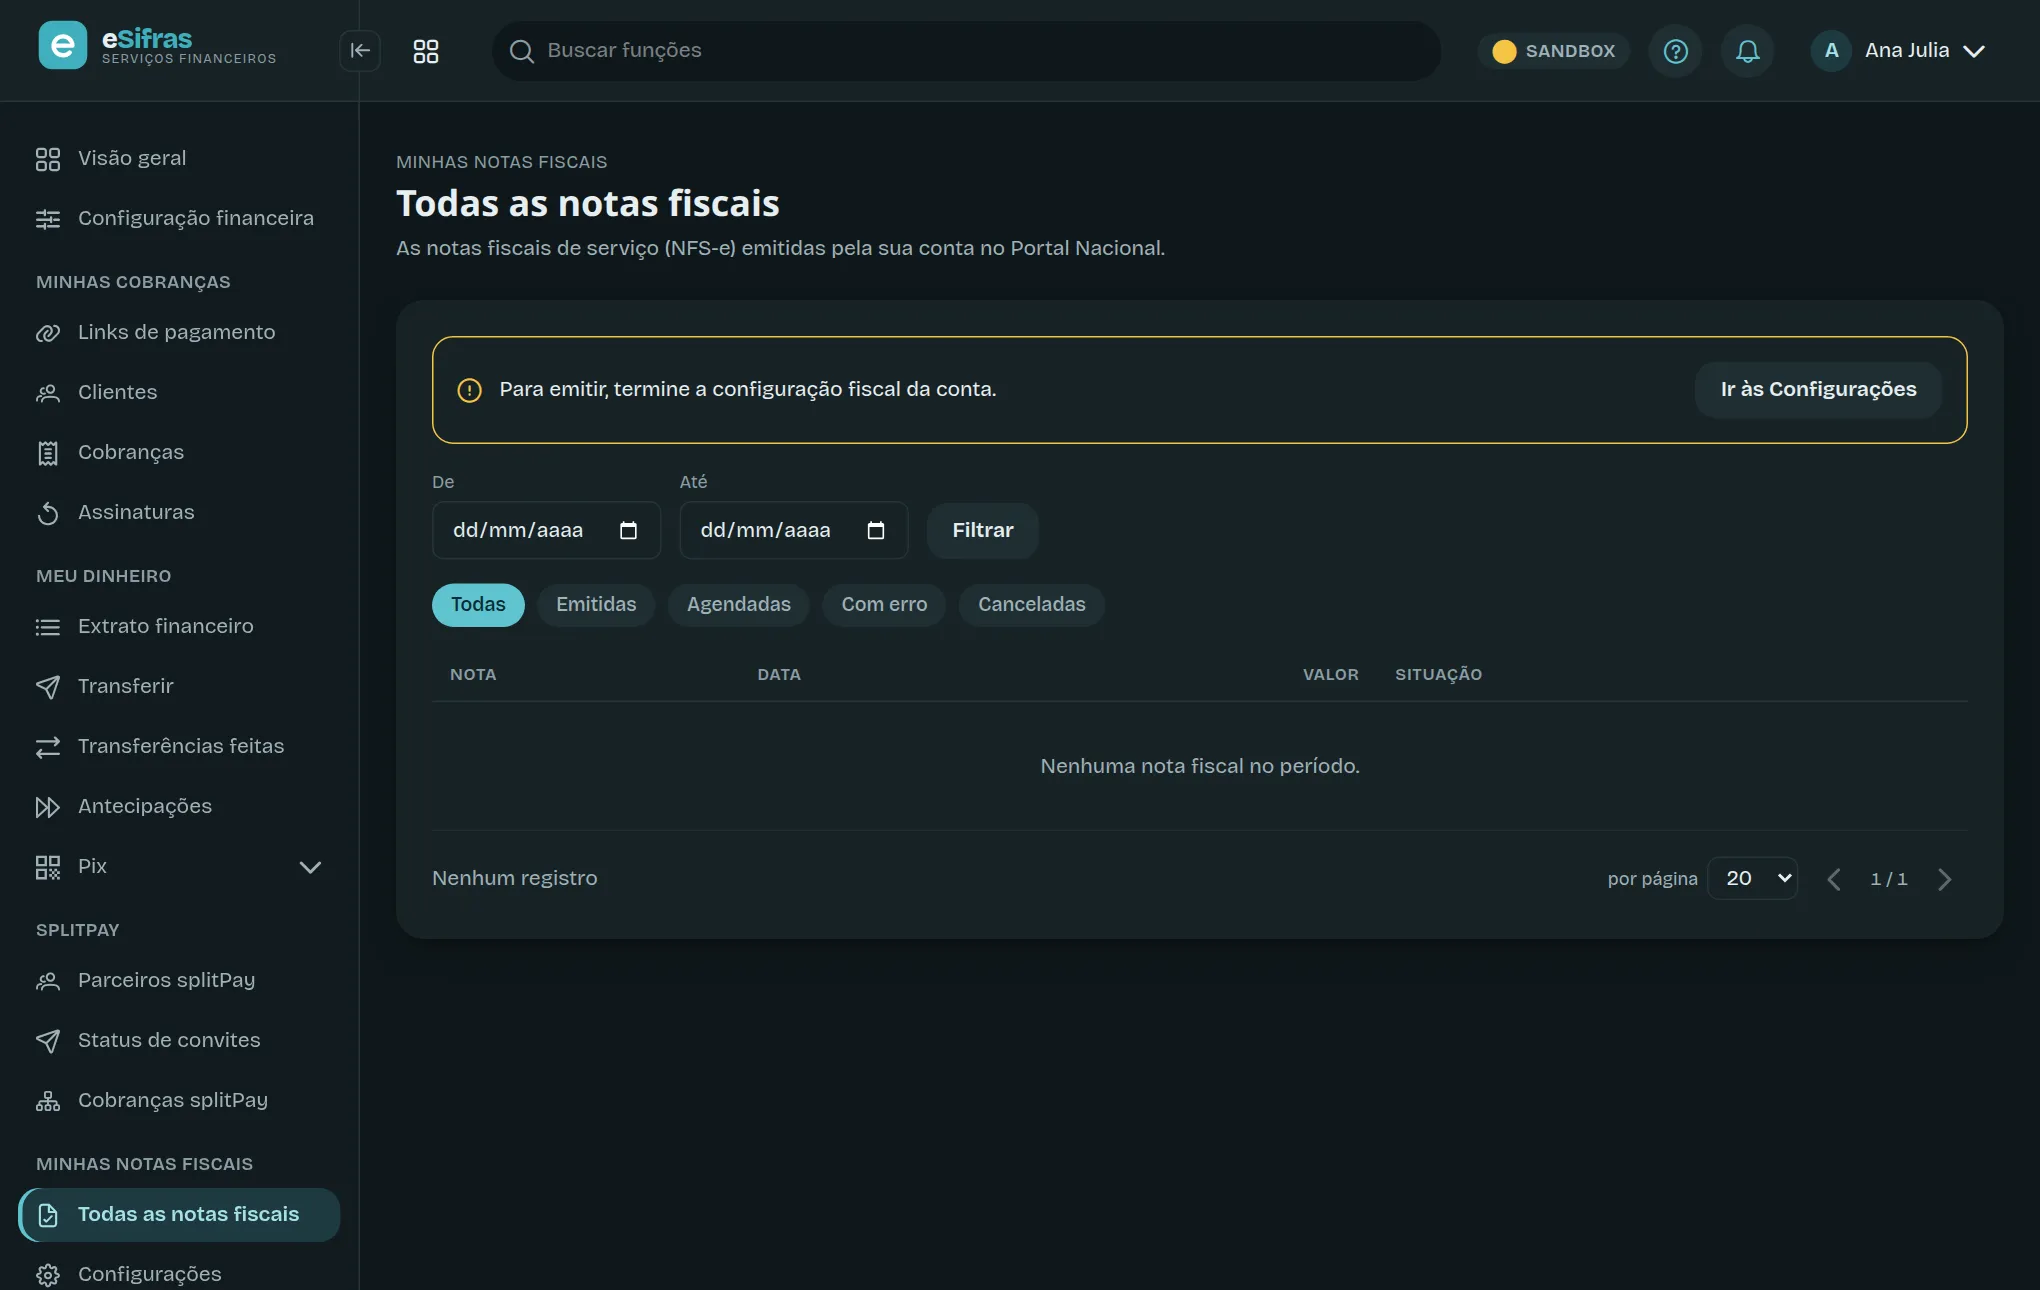The width and height of the screenshot is (2040, 1290).
Task: Select the Todas filter tab
Action: click(x=478, y=605)
